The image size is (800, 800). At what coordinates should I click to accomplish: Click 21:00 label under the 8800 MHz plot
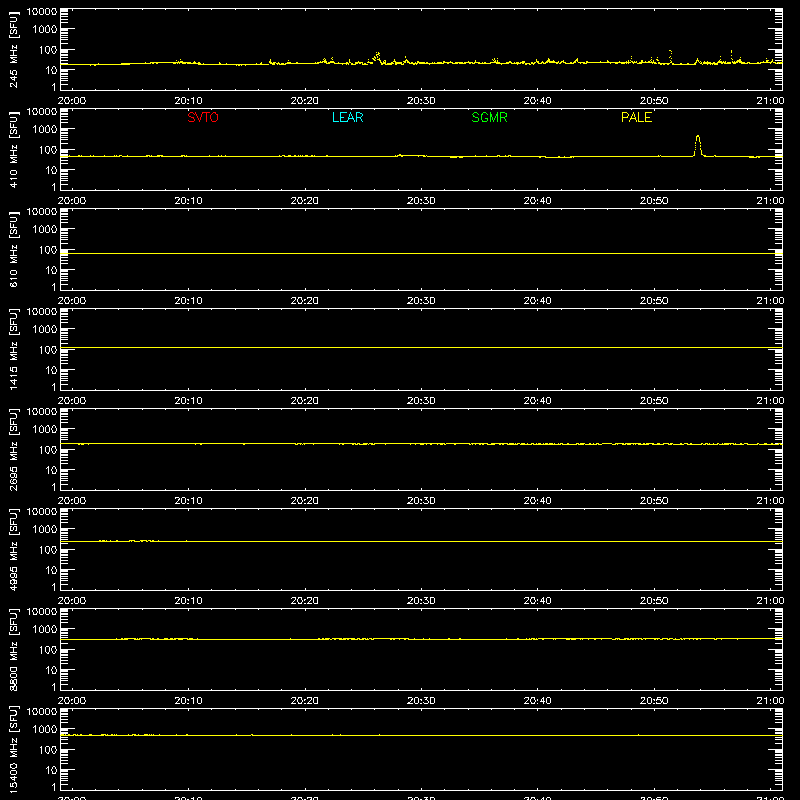click(770, 701)
